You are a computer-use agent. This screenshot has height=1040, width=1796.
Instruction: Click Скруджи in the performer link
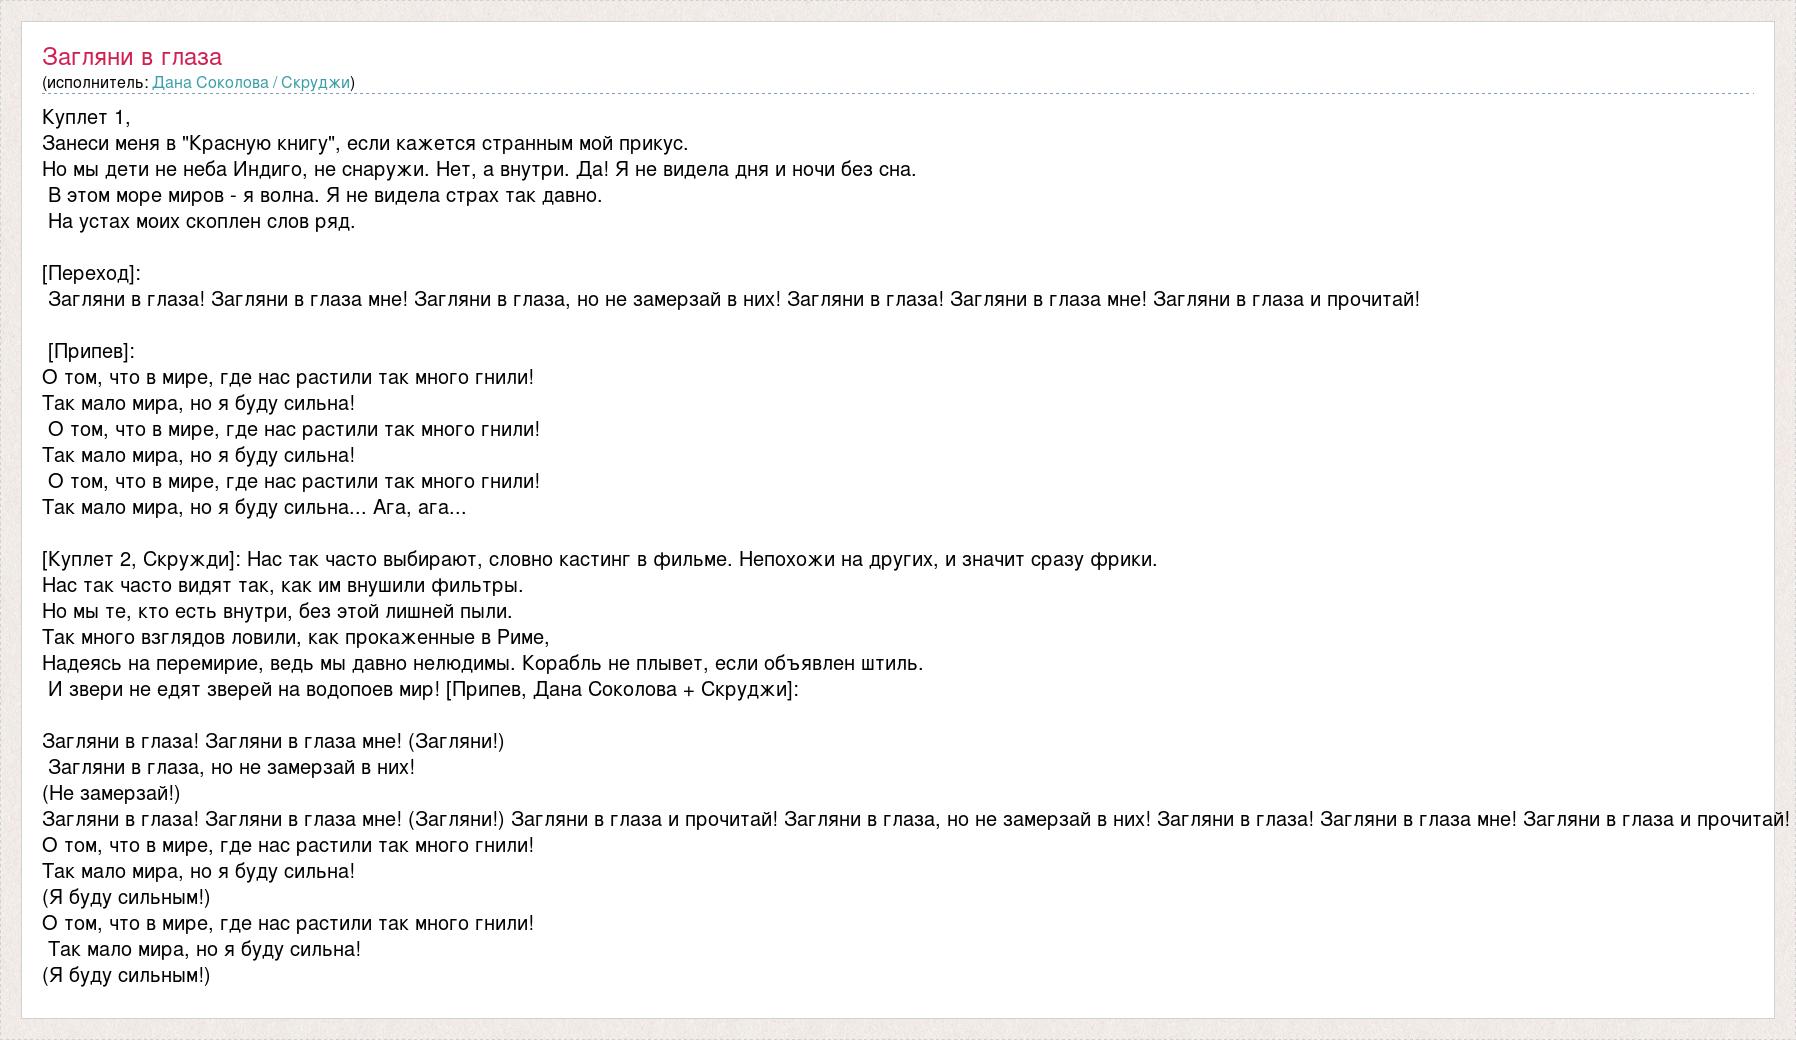coord(315,83)
